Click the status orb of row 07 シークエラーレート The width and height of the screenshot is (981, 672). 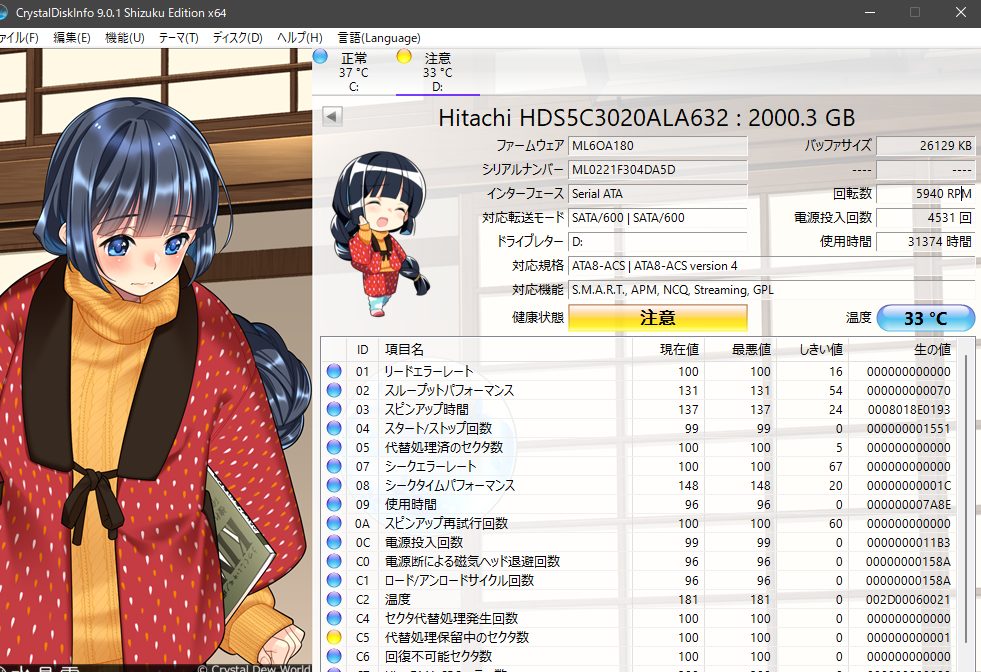[334, 466]
